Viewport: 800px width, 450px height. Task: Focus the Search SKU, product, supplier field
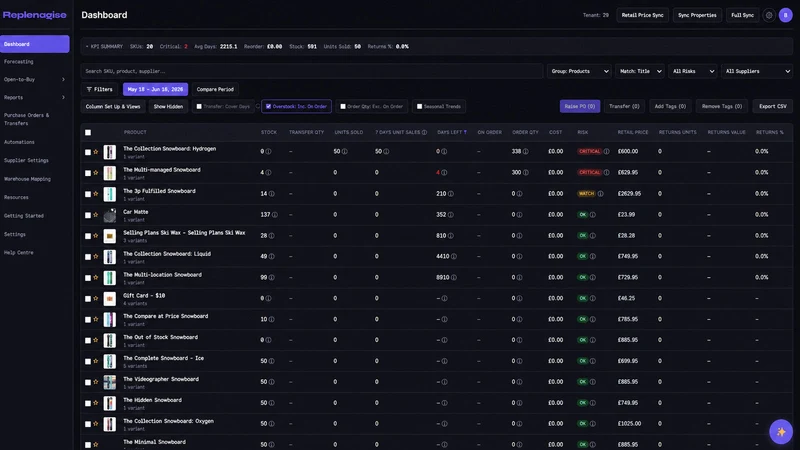312,71
